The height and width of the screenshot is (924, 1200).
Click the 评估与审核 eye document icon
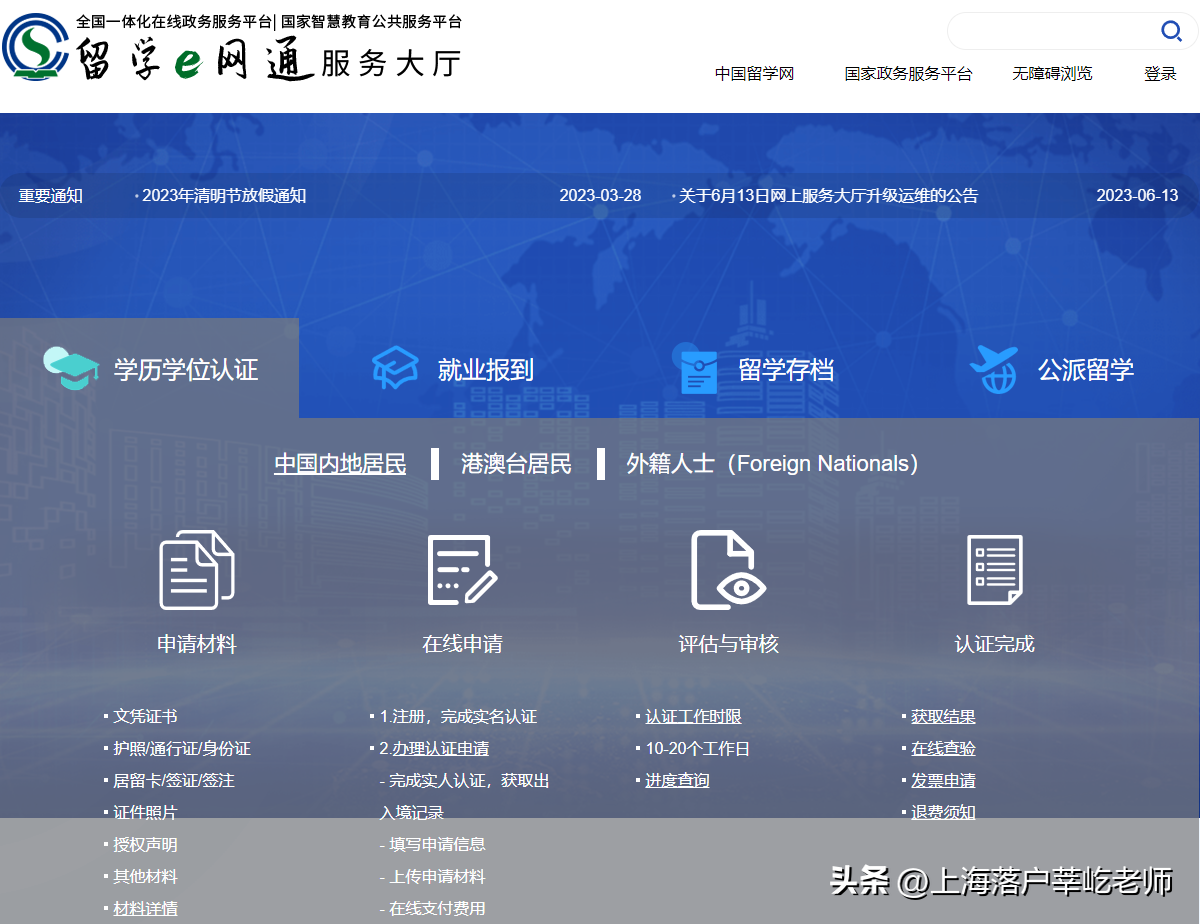pos(728,570)
